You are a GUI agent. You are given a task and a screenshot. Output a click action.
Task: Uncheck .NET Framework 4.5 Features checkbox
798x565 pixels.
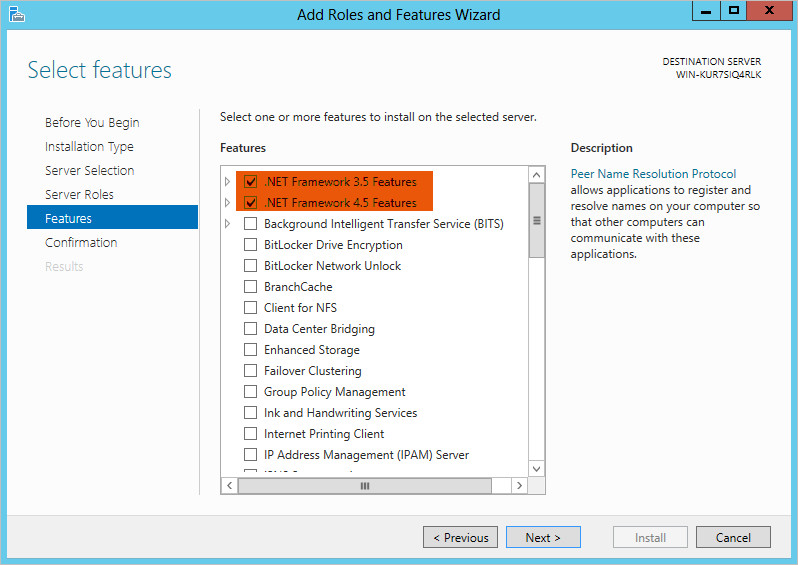click(251, 203)
